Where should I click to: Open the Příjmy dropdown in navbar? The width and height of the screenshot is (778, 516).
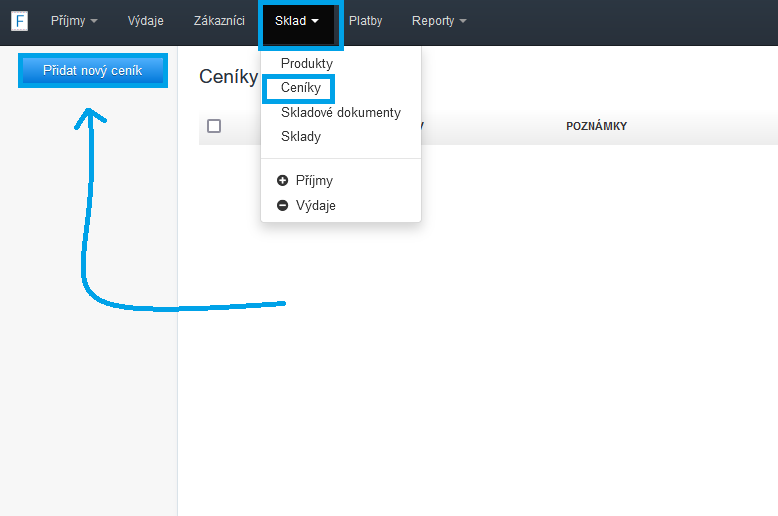point(74,21)
